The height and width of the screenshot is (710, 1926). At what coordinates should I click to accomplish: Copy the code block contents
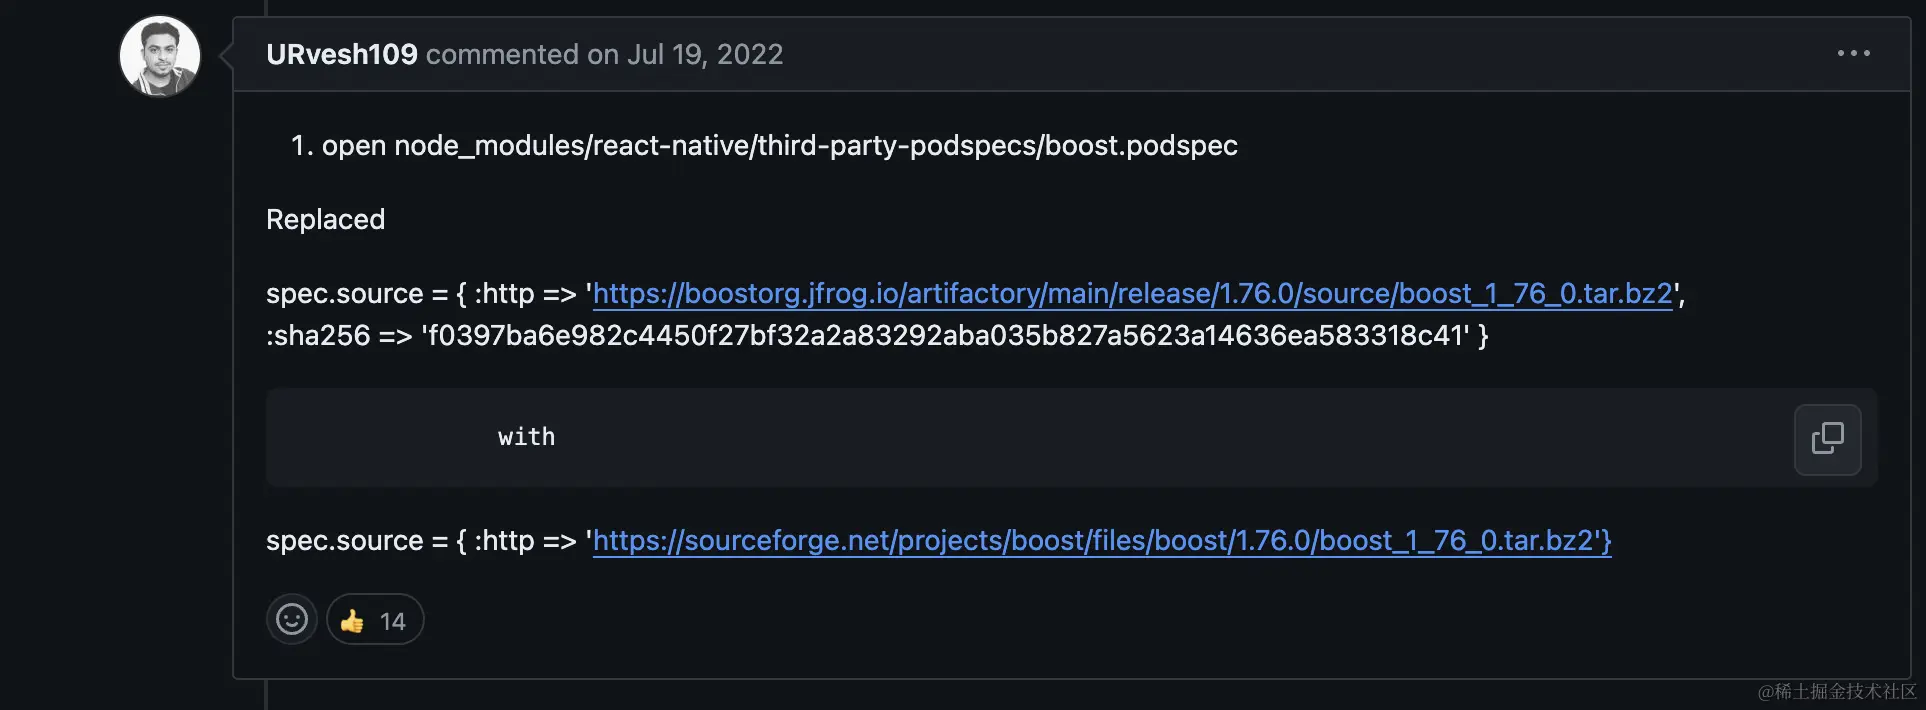[1827, 439]
